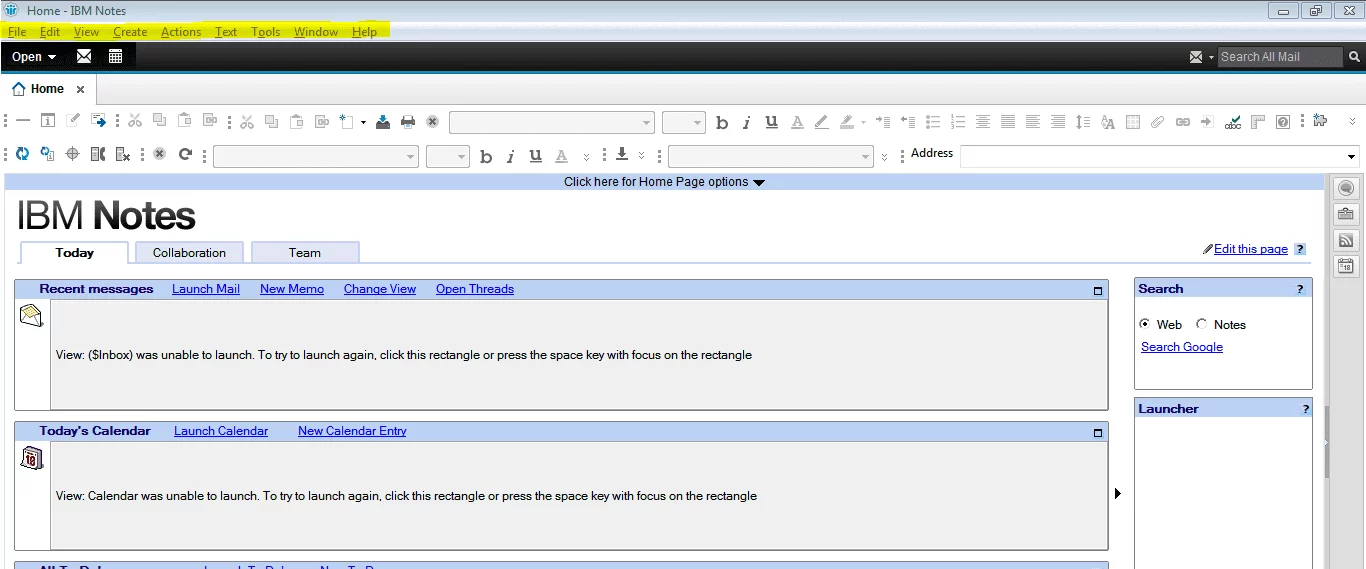The width and height of the screenshot is (1366, 569).
Task: Select the Web radio button
Action: [x=1145, y=324]
